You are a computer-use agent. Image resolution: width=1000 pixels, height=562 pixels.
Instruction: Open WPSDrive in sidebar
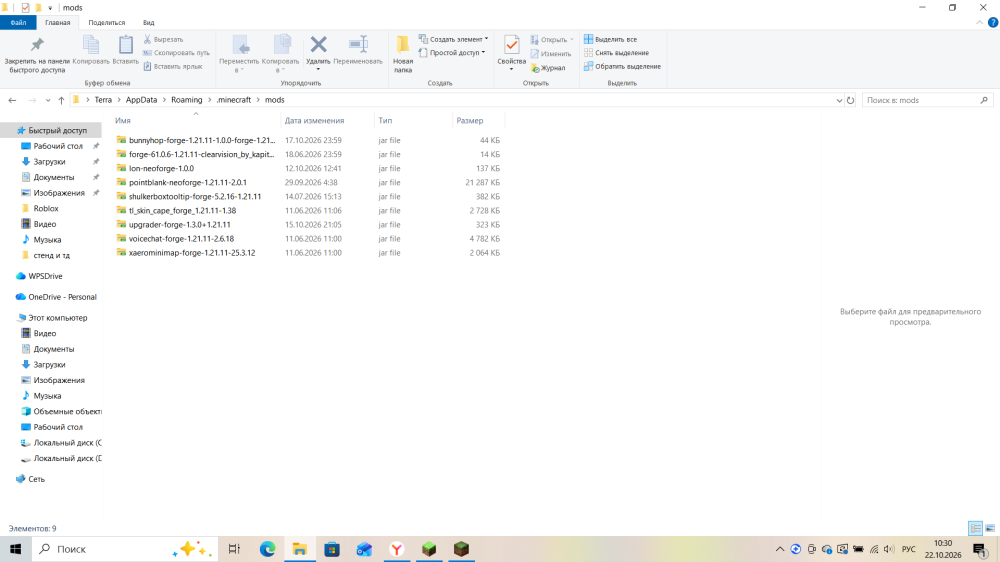click(45, 276)
